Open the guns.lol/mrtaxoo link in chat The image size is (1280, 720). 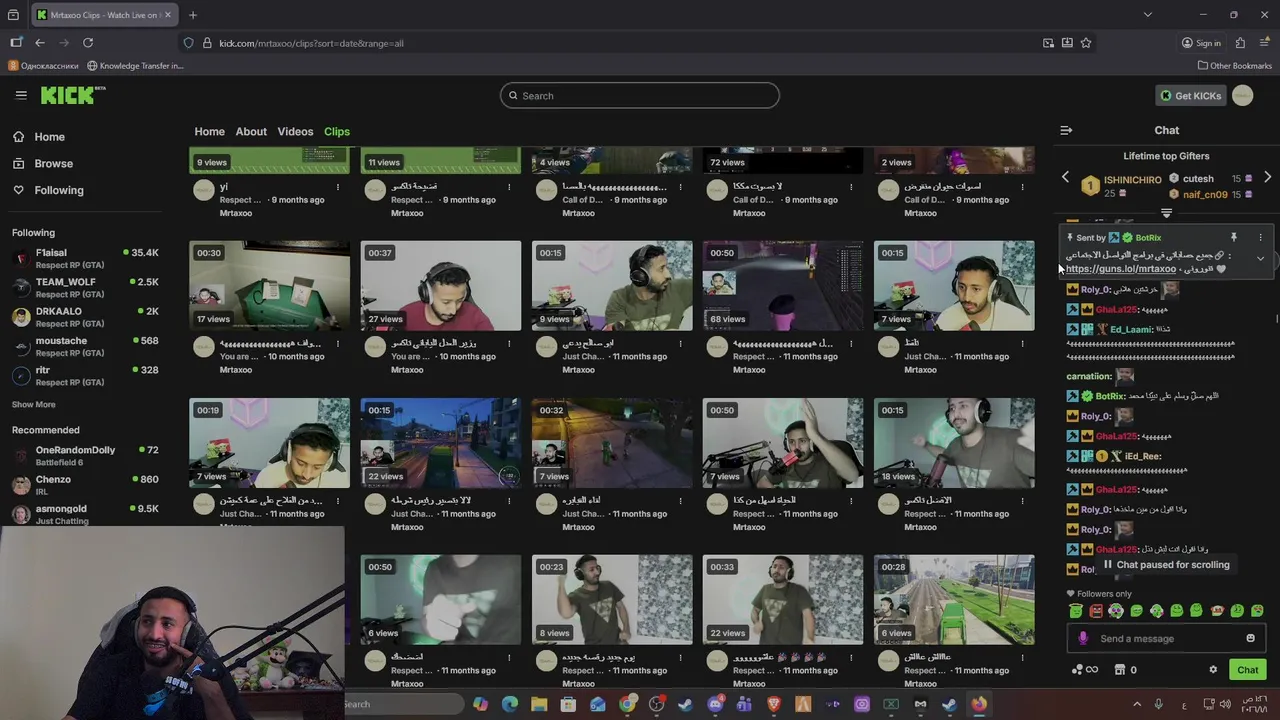coord(1120,269)
